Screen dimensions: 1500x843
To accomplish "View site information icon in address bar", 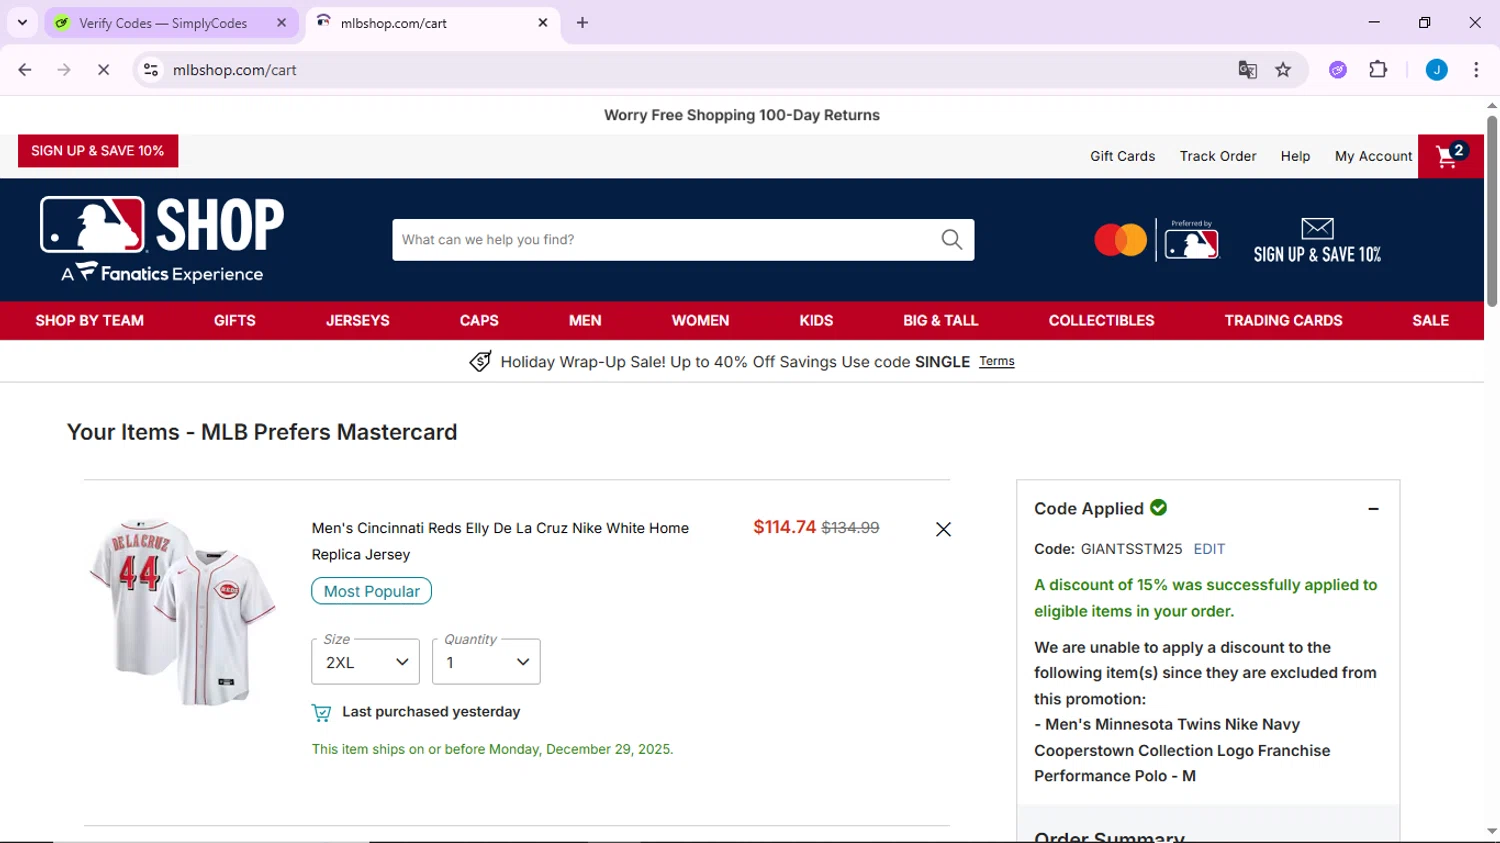I will point(151,70).
